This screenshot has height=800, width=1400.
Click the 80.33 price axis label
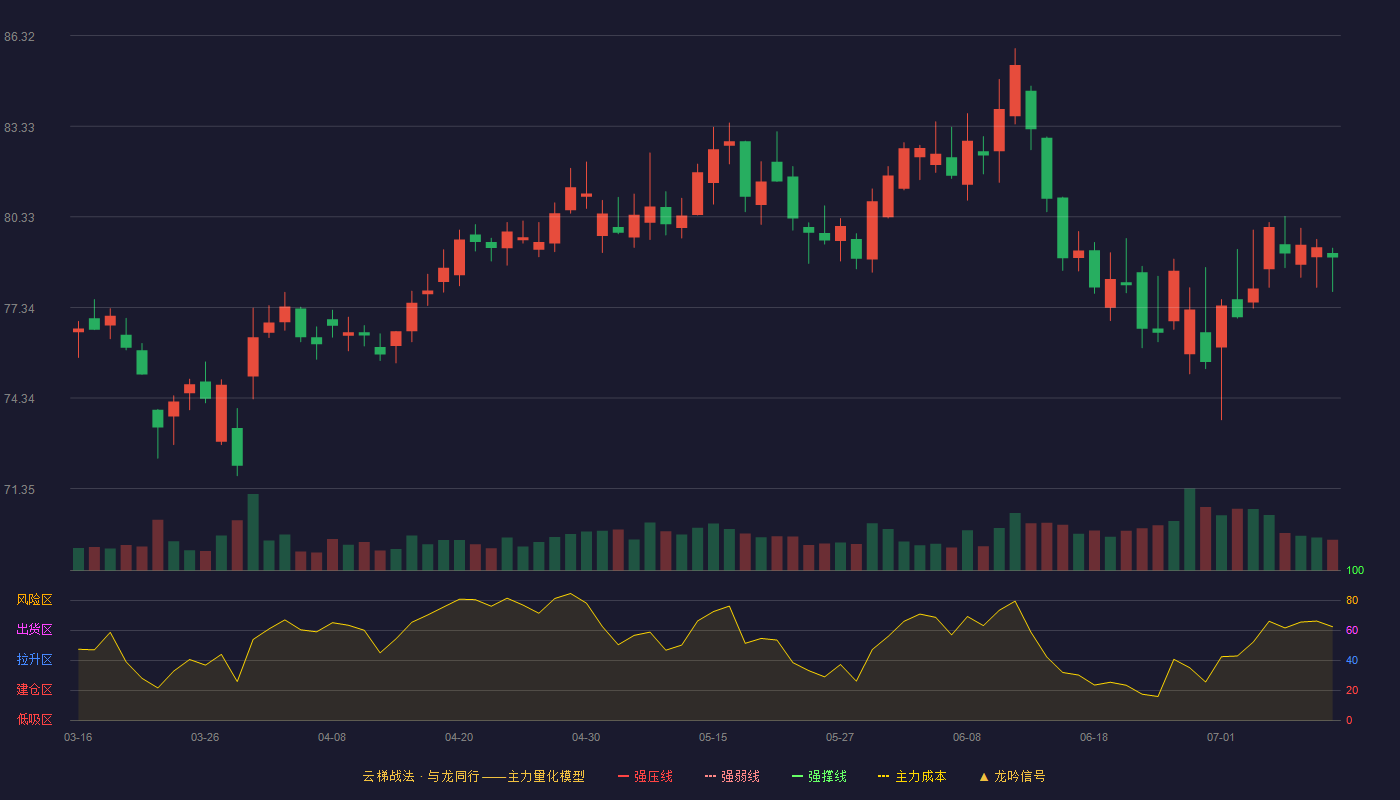(19, 218)
